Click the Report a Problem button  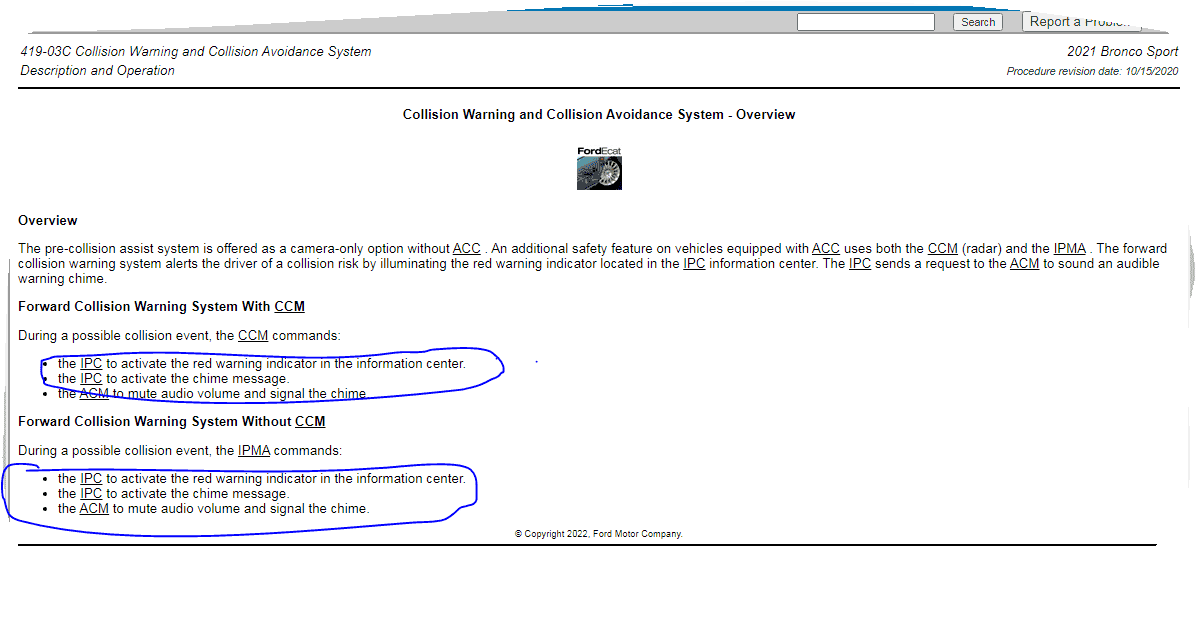pyautogui.click(x=1079, y=22)
